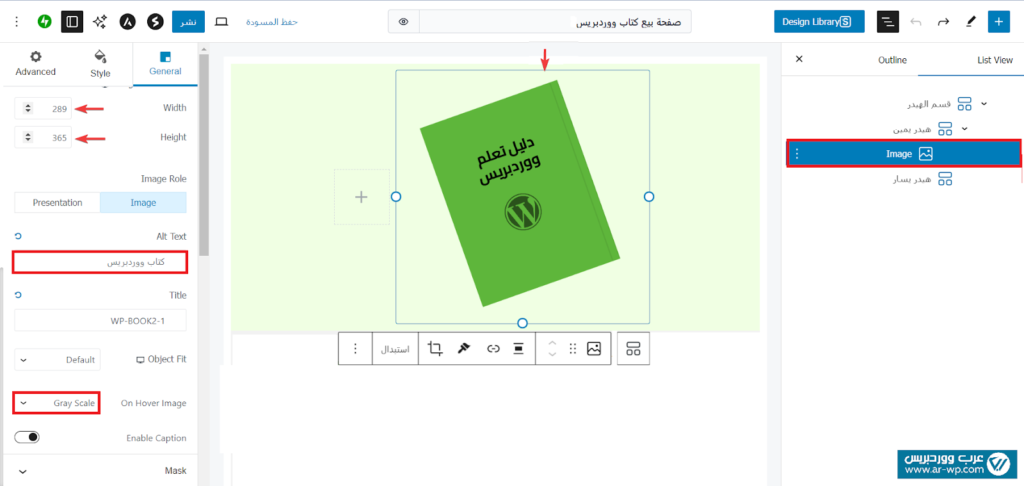1024x486 pixels.
Task: Switch to the Advanced tab
Action: click(x=36, y=64)
